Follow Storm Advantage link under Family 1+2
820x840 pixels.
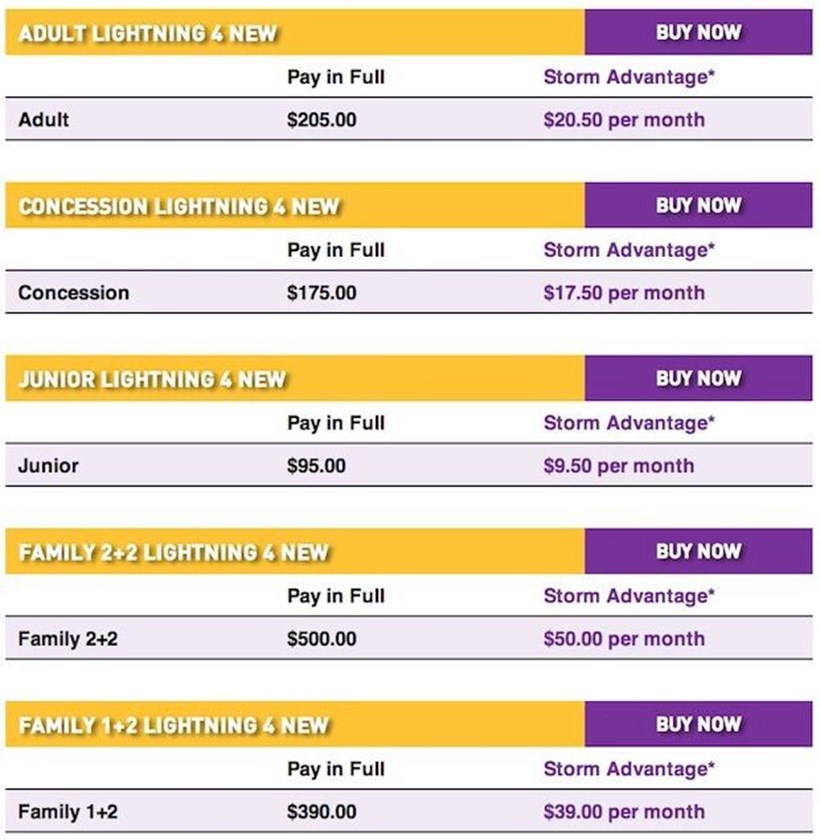629,769
